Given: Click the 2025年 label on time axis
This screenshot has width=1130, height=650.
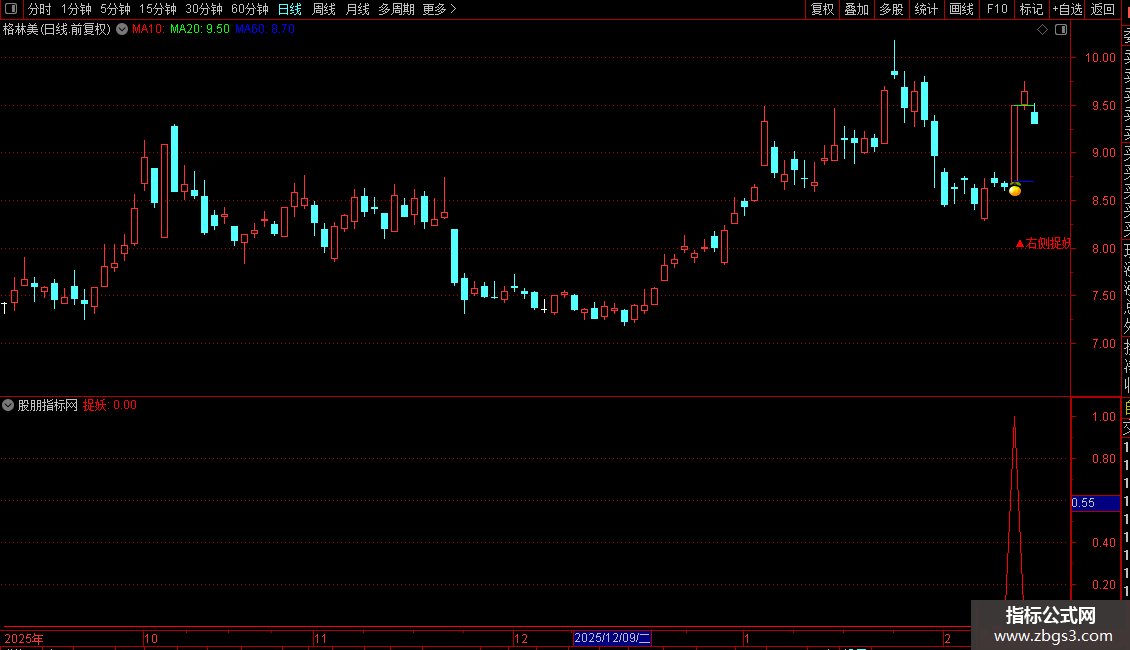Looking at the screenshot, I should tap(24, 638).
